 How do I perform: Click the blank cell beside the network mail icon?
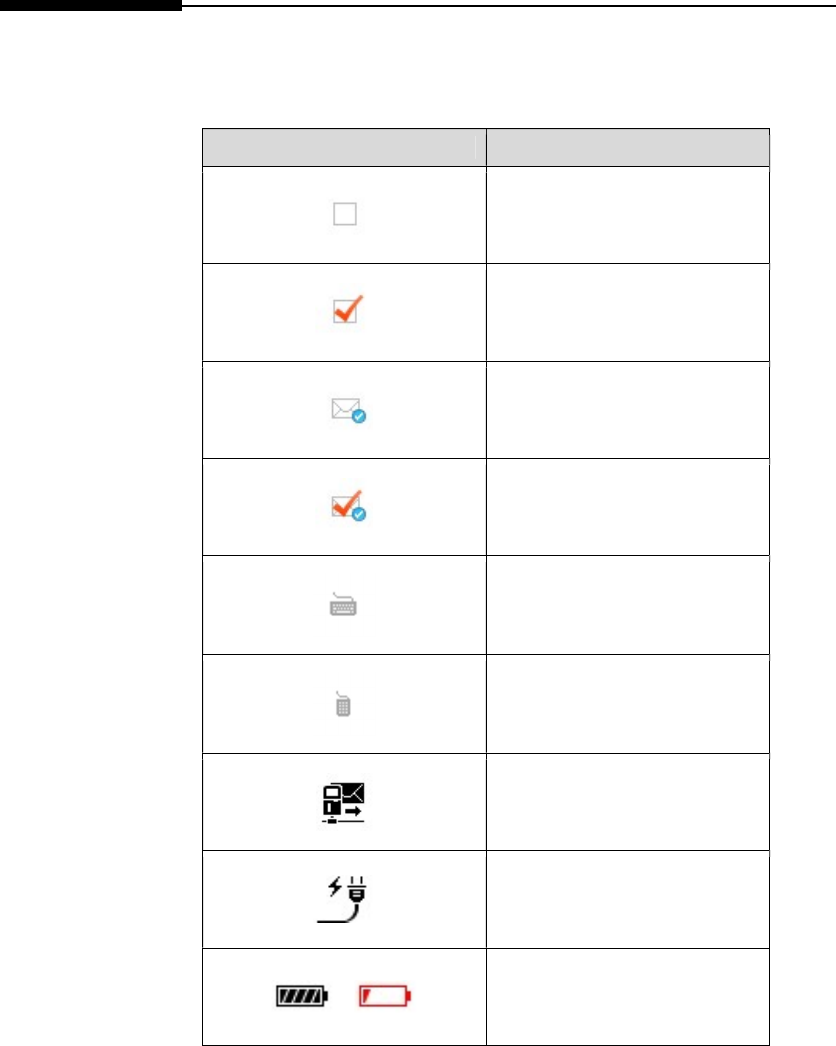click(627, 801)
